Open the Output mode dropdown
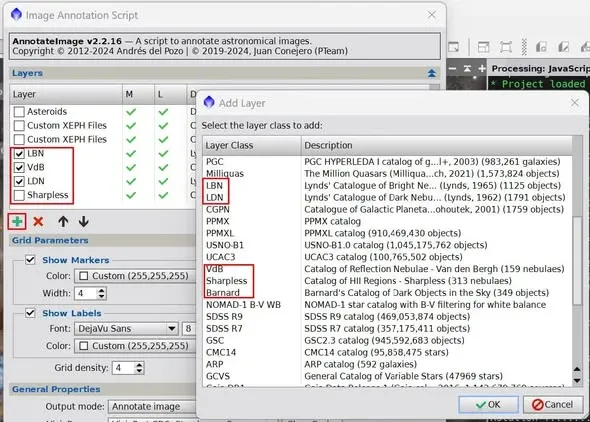The image size is (590, 422). [152, 407]
